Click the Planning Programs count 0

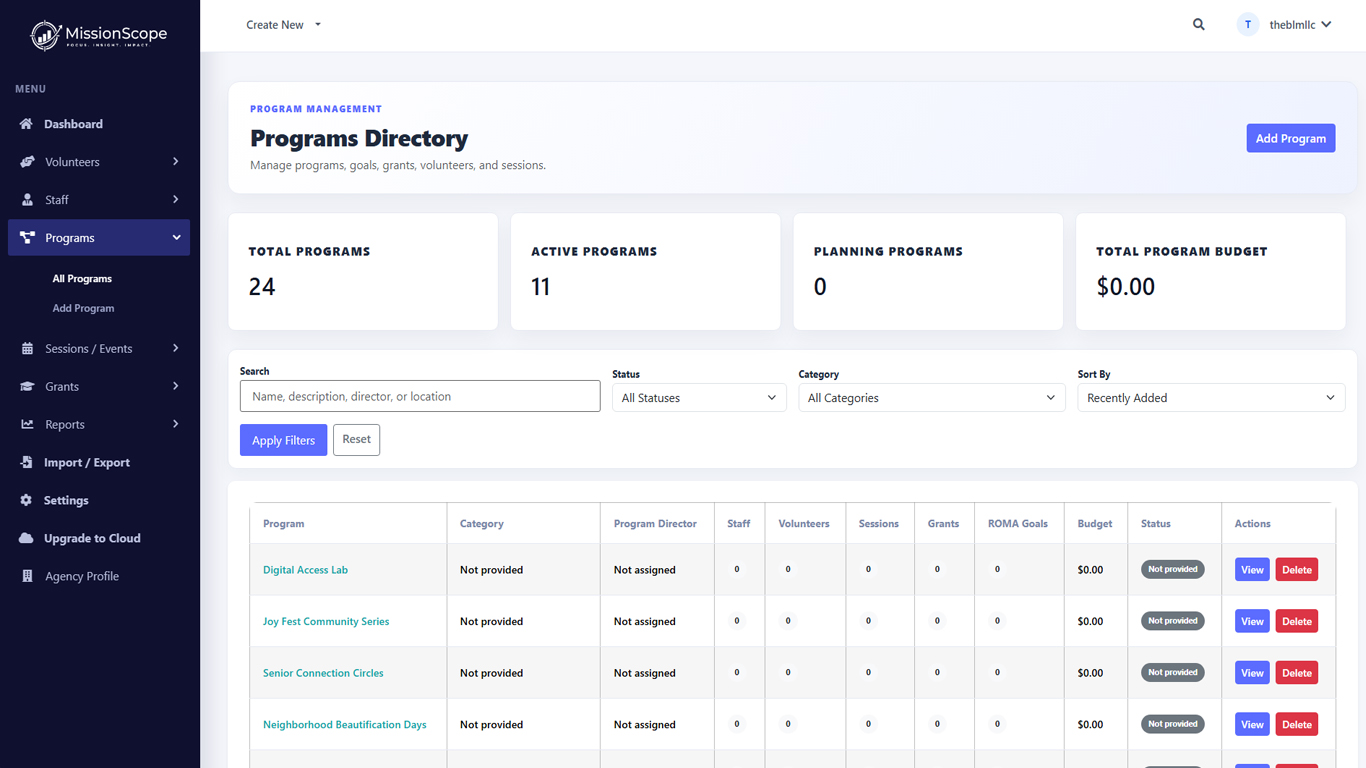820,287
